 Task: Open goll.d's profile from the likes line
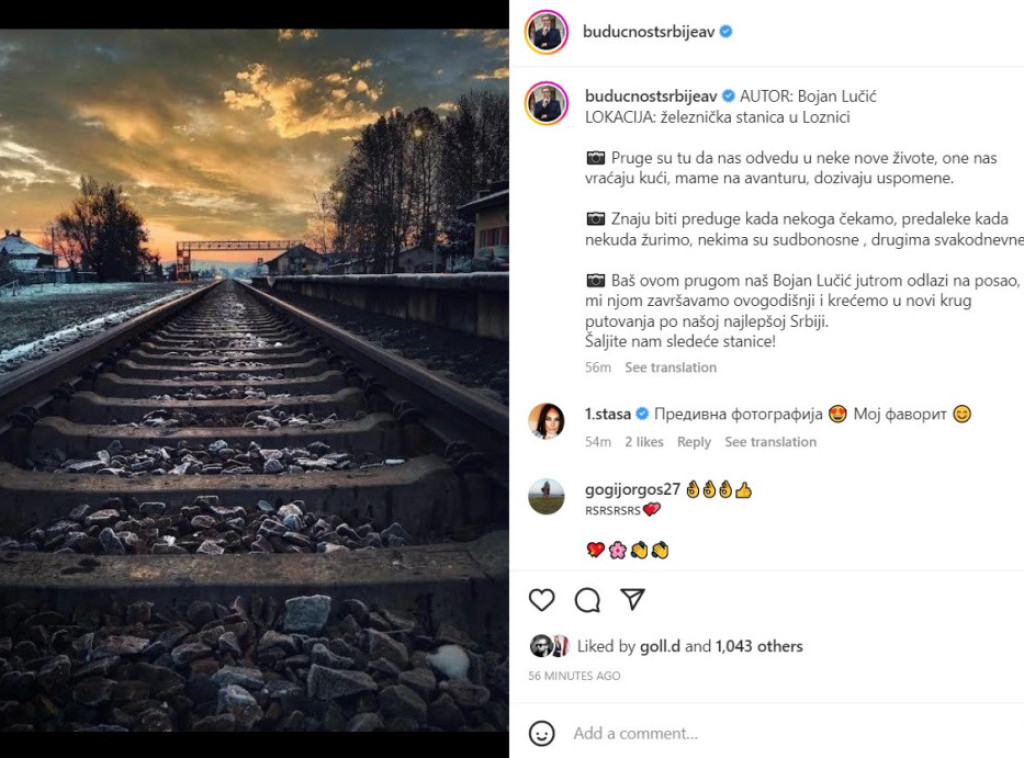coord(661,646)
